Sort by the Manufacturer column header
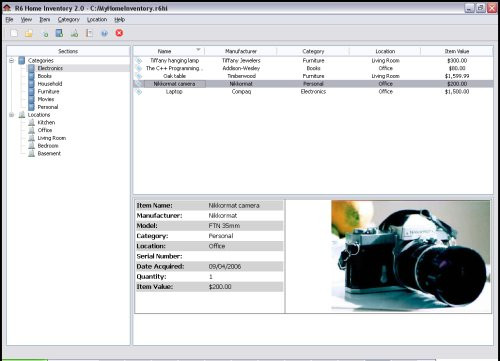The width and height of the screenshot is (500, 361). coord(241,51)
